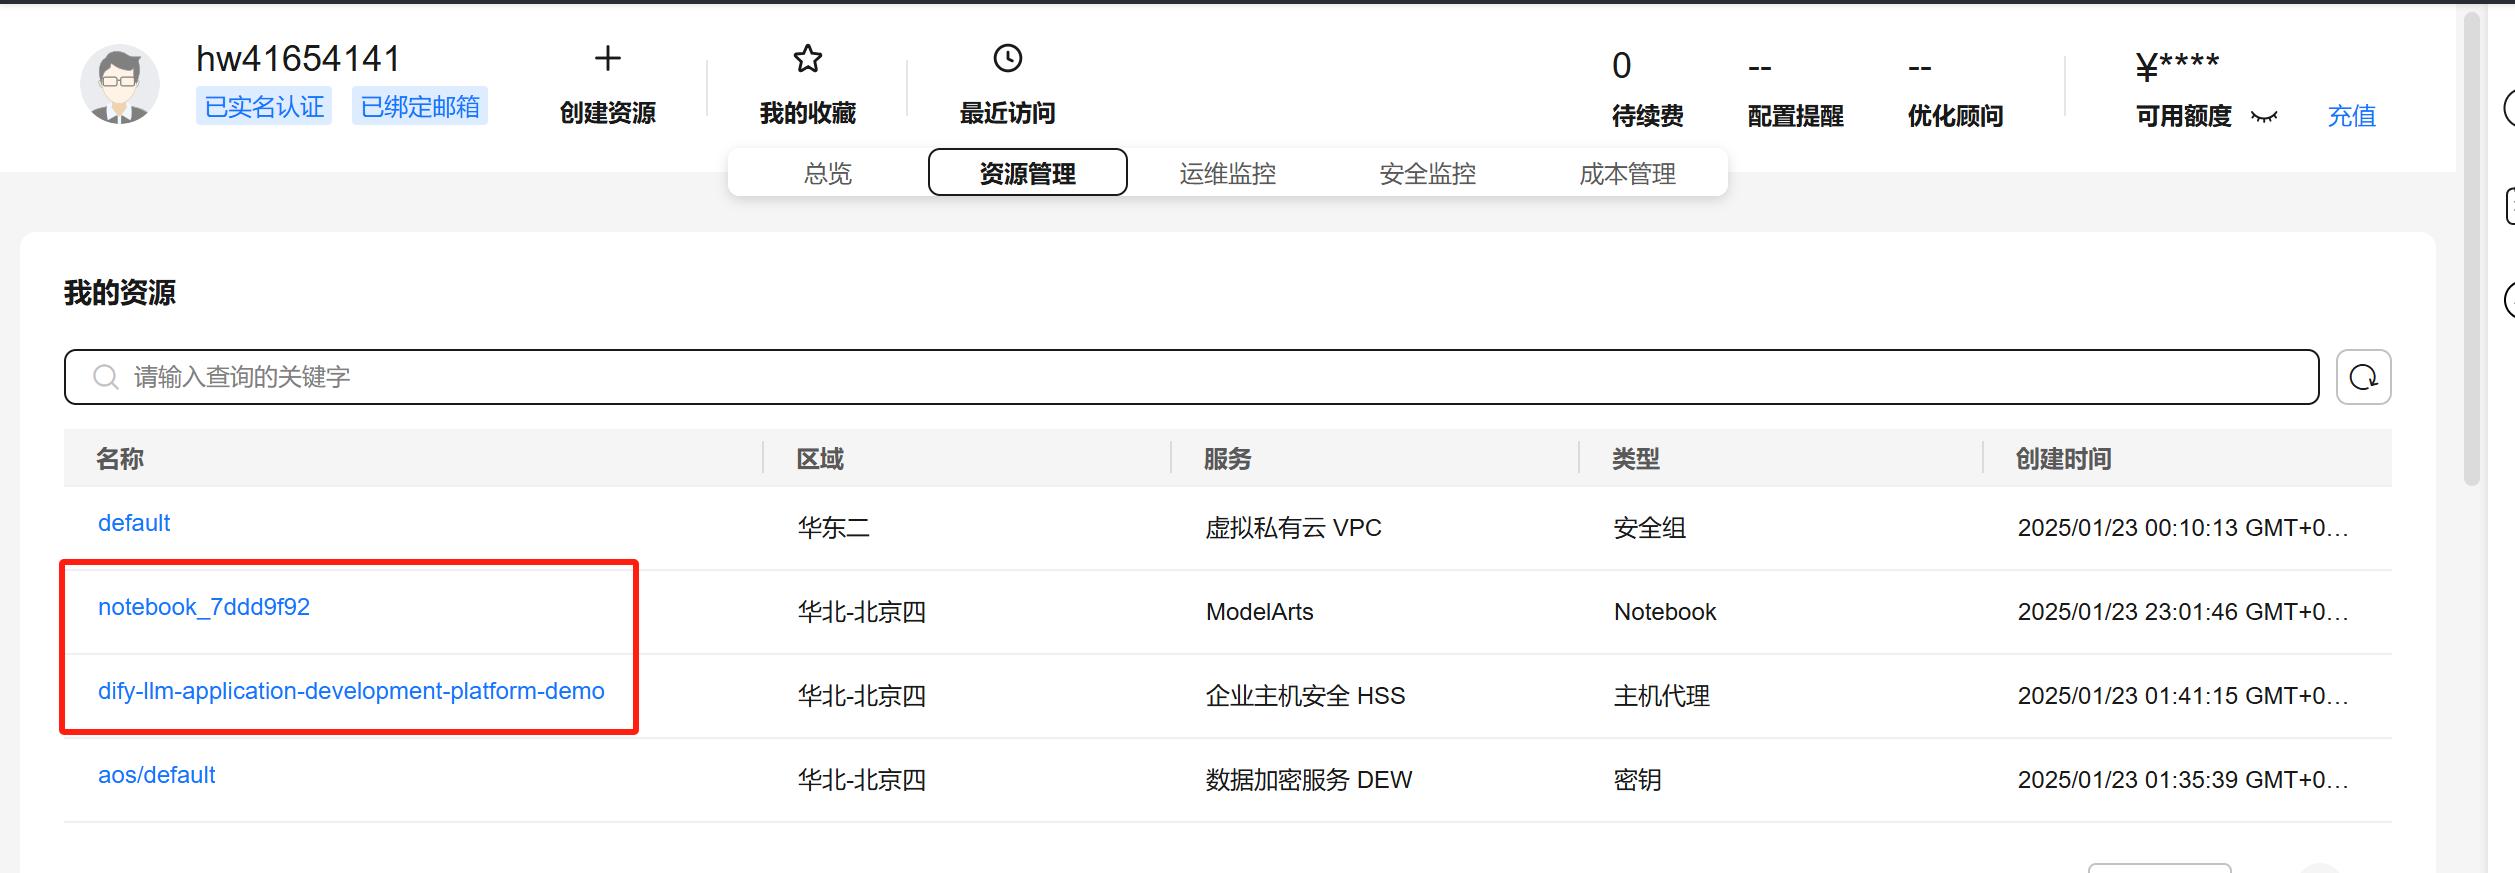
Task: Focus the resource keyword search field
Action: click(x=1200, y=377)
